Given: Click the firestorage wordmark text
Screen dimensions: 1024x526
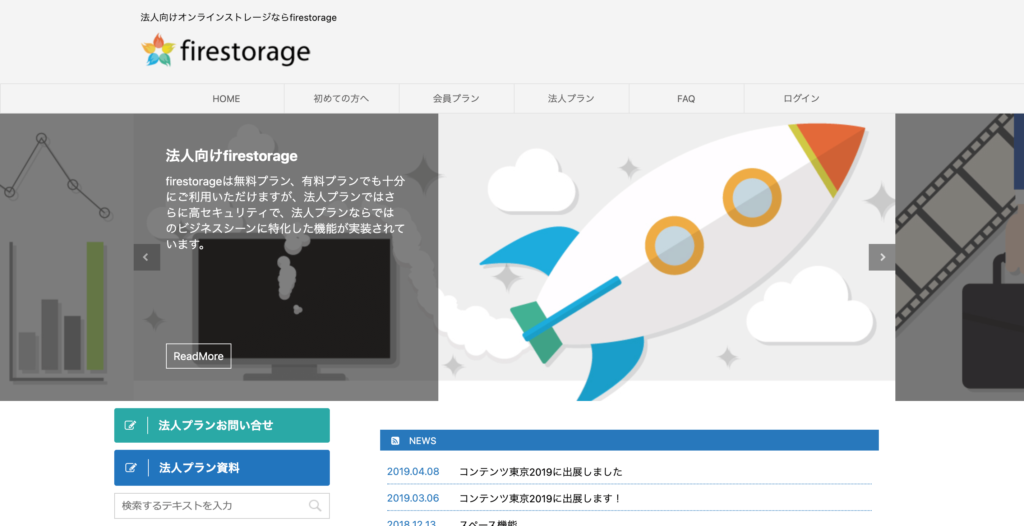Looking at the screenshot, I should point(245,52).
